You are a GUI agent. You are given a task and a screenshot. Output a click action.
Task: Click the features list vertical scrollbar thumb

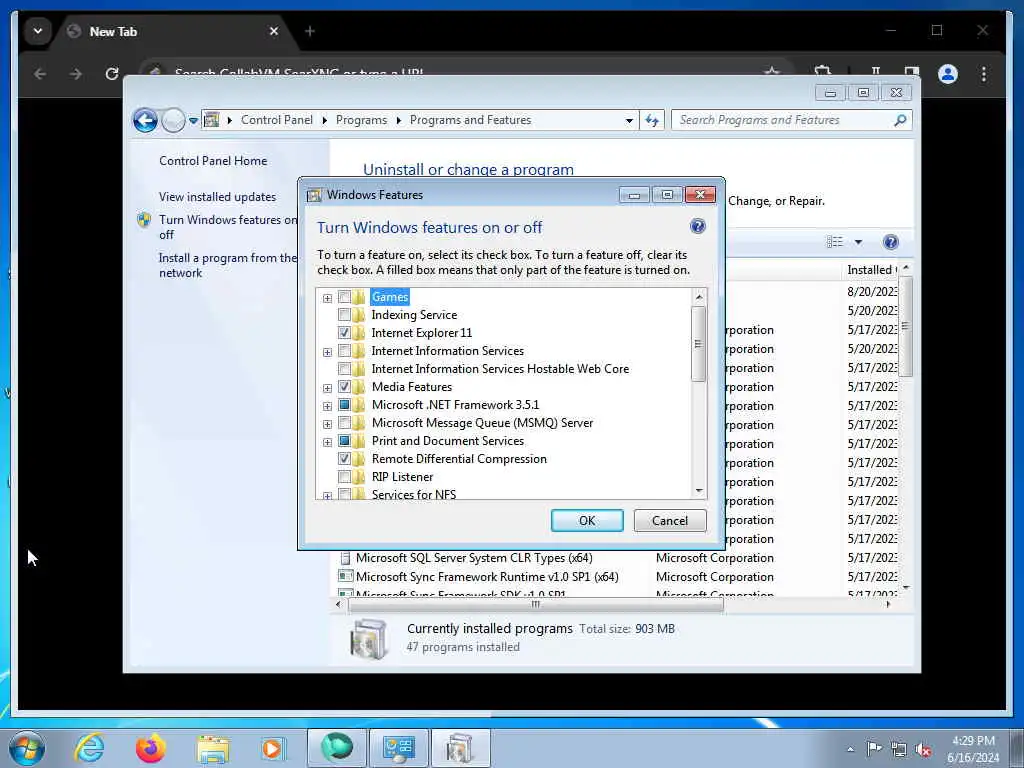pyautogui.click(x=698, y=344)
